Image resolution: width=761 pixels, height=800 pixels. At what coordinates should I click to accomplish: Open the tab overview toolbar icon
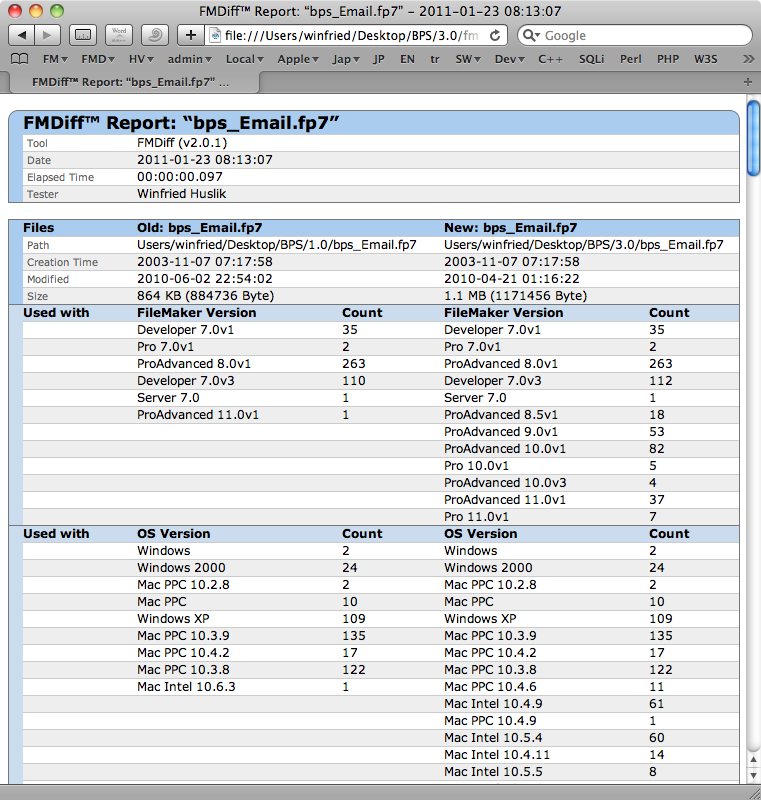coord(83,35)
